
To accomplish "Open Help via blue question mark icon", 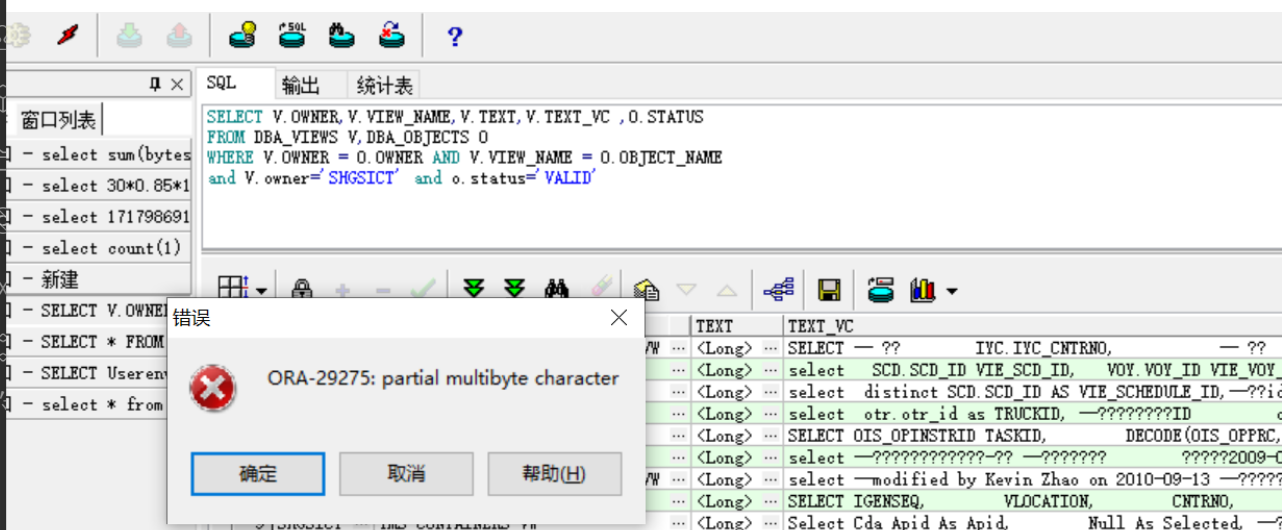I will coord(455,38).
